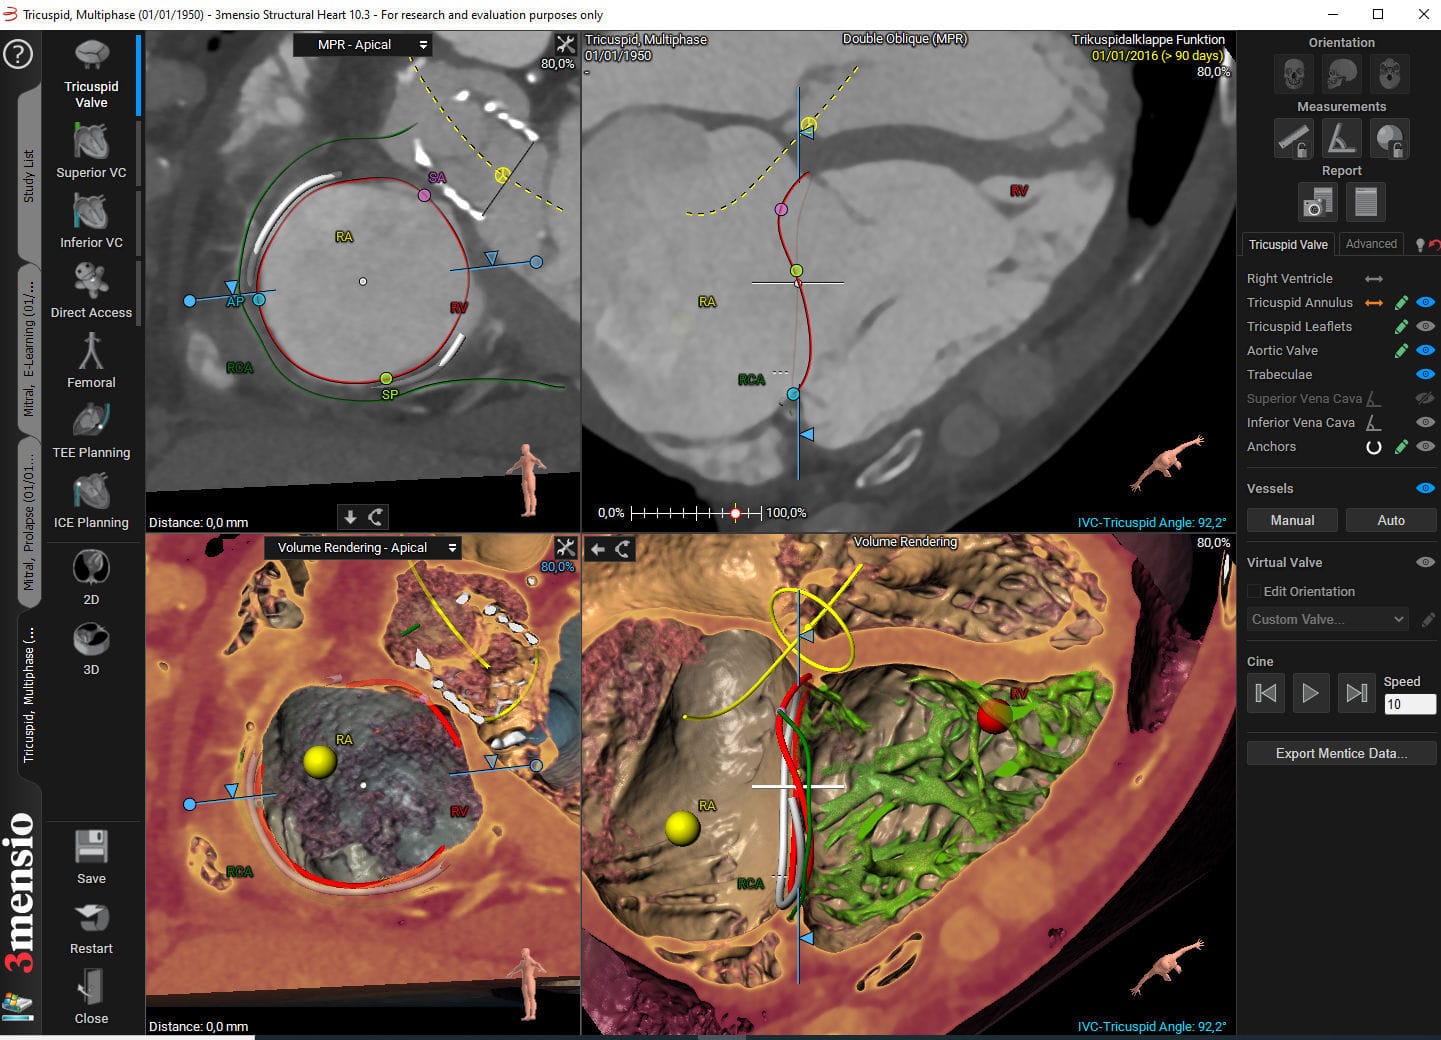Show the Tricuspid Leaflets
The height and width of the screenshot is (1040, 1441).
[x=1424, y=326]
